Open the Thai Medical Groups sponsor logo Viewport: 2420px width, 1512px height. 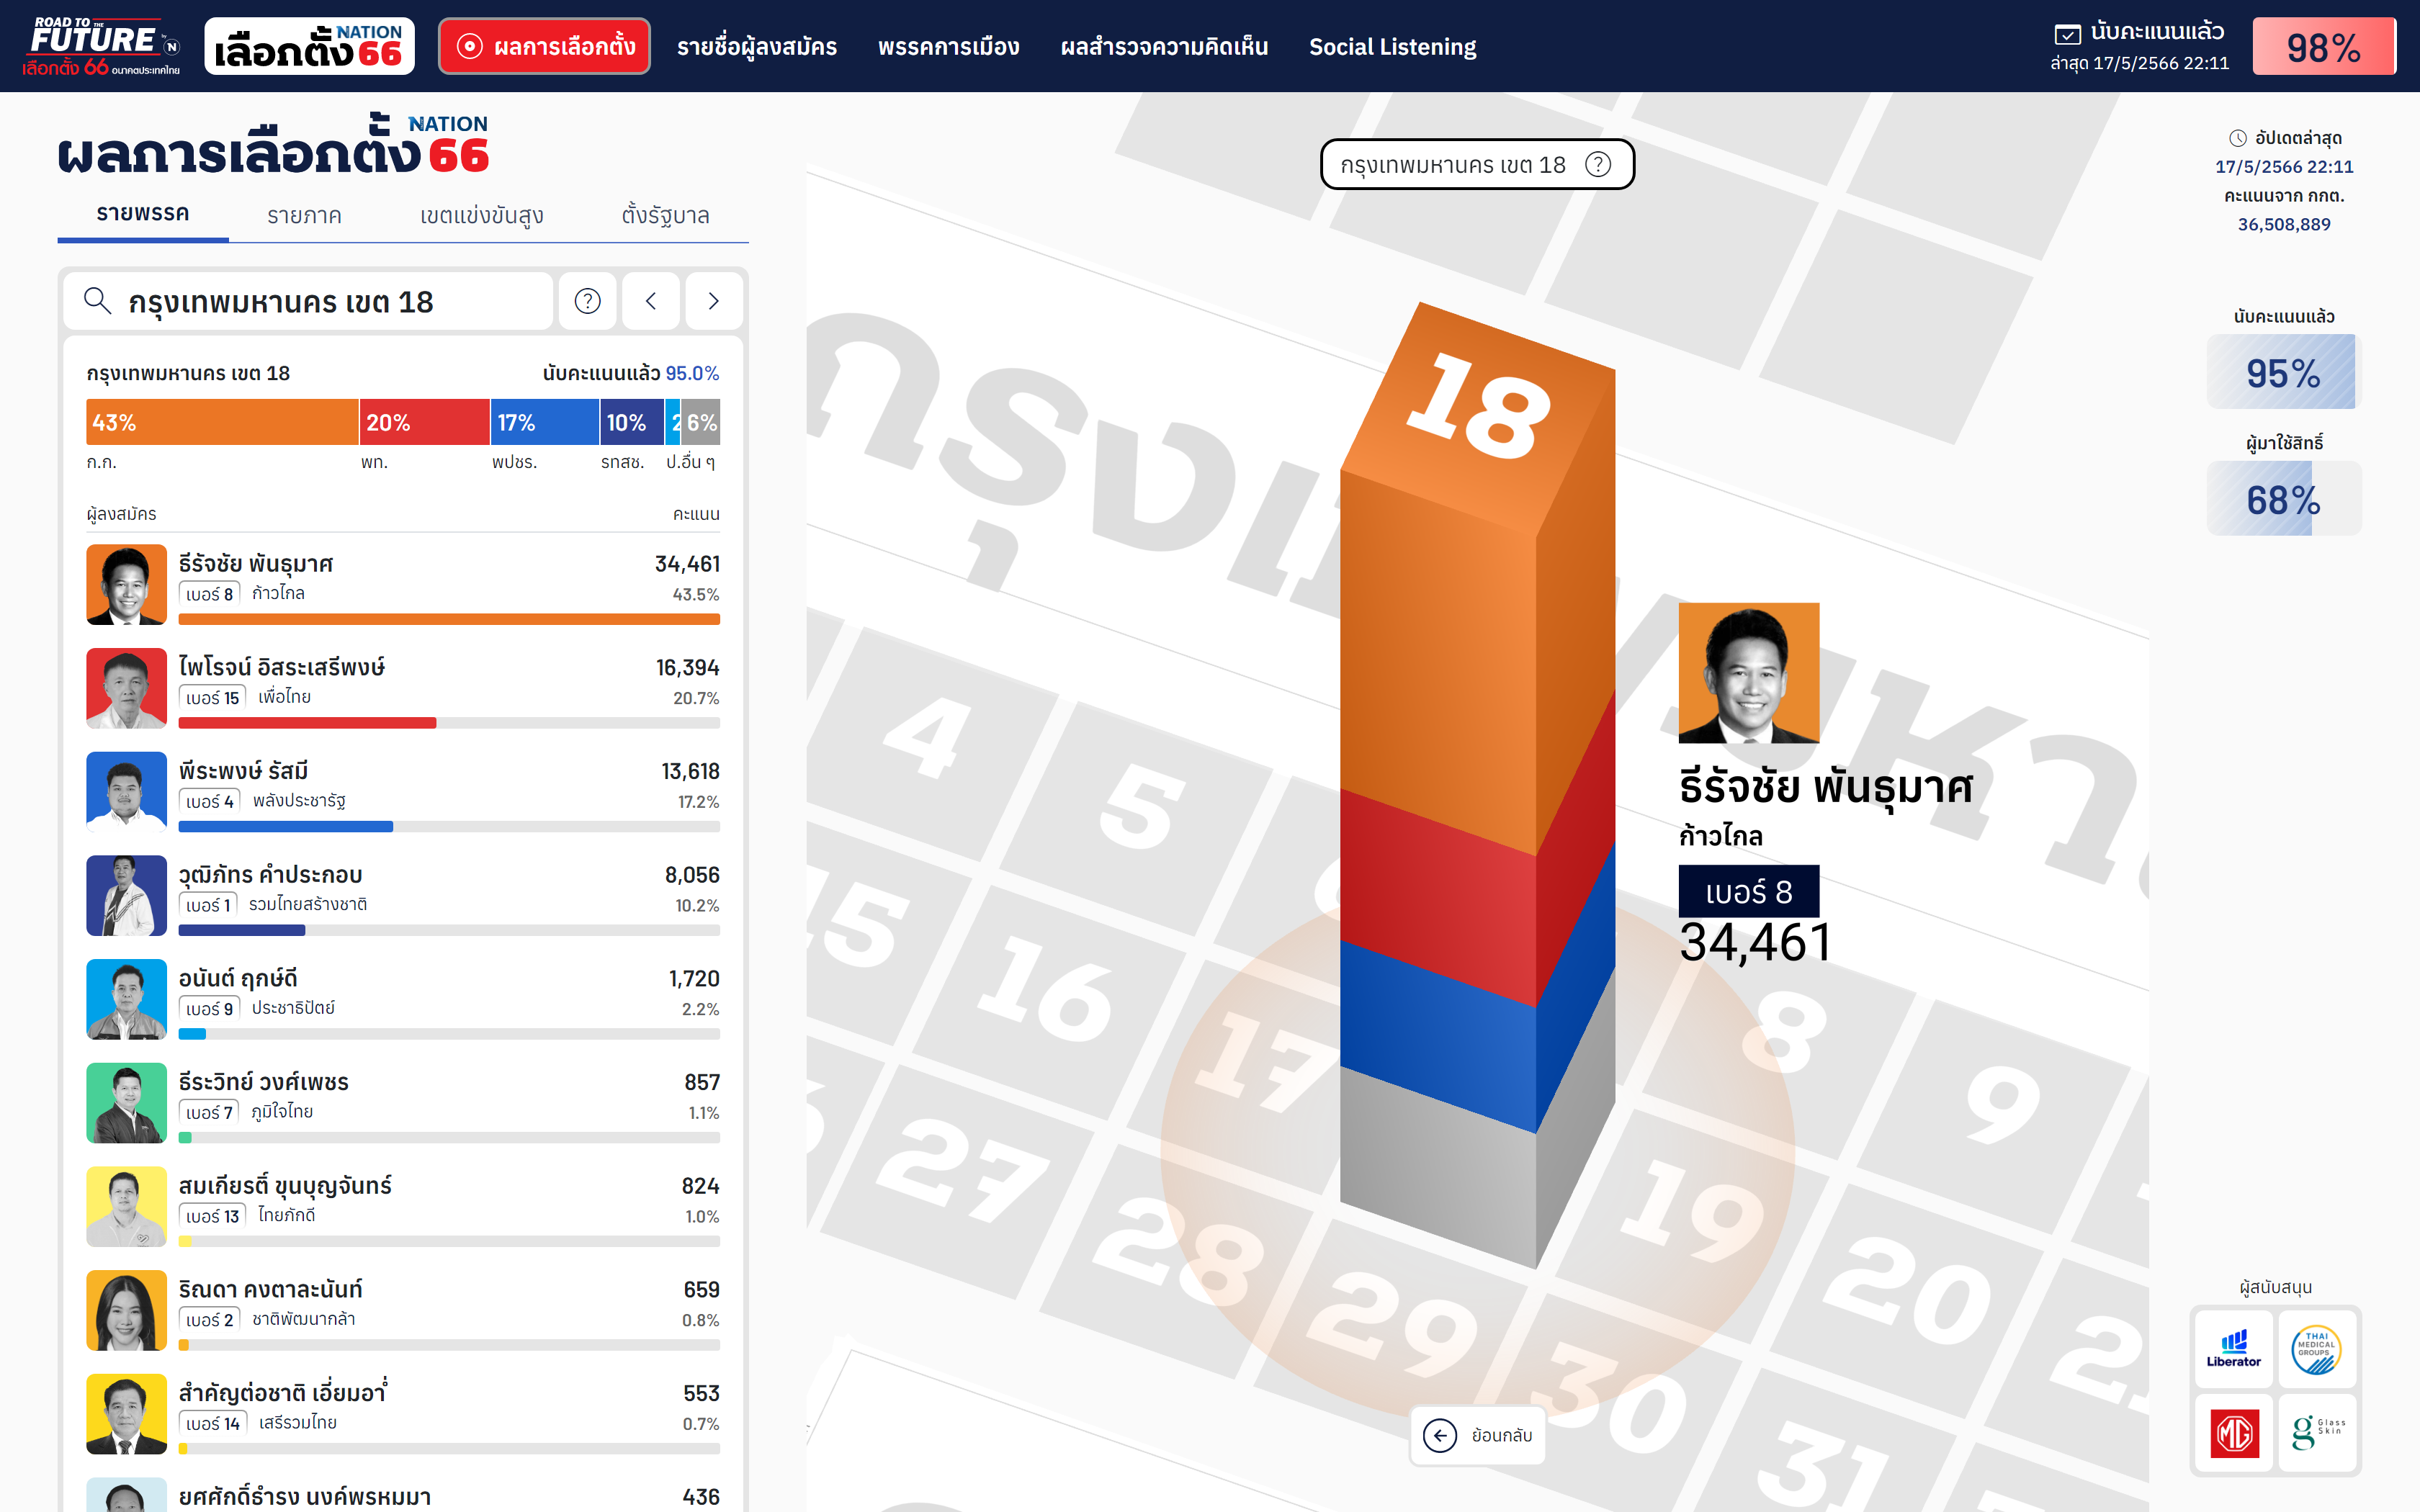[2316, 1349]
